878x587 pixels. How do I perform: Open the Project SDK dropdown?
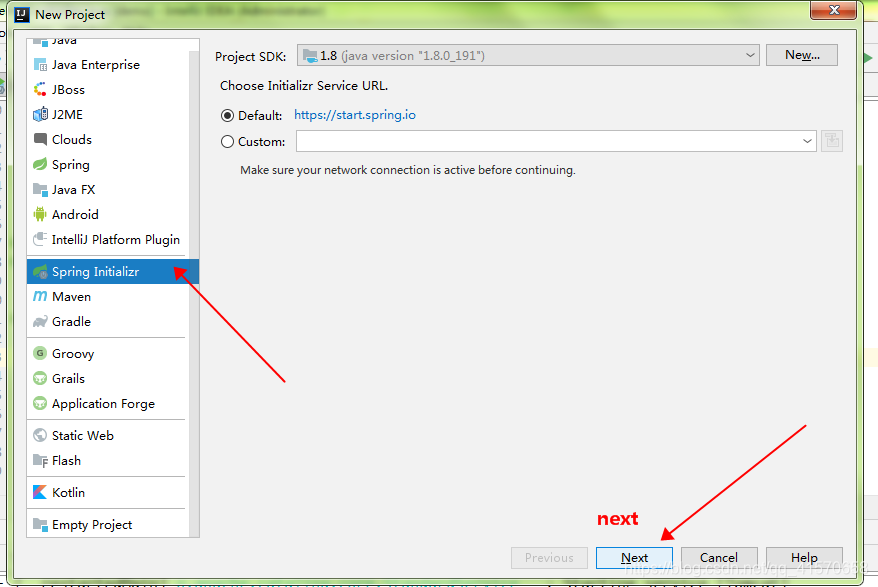coord(528,55)
